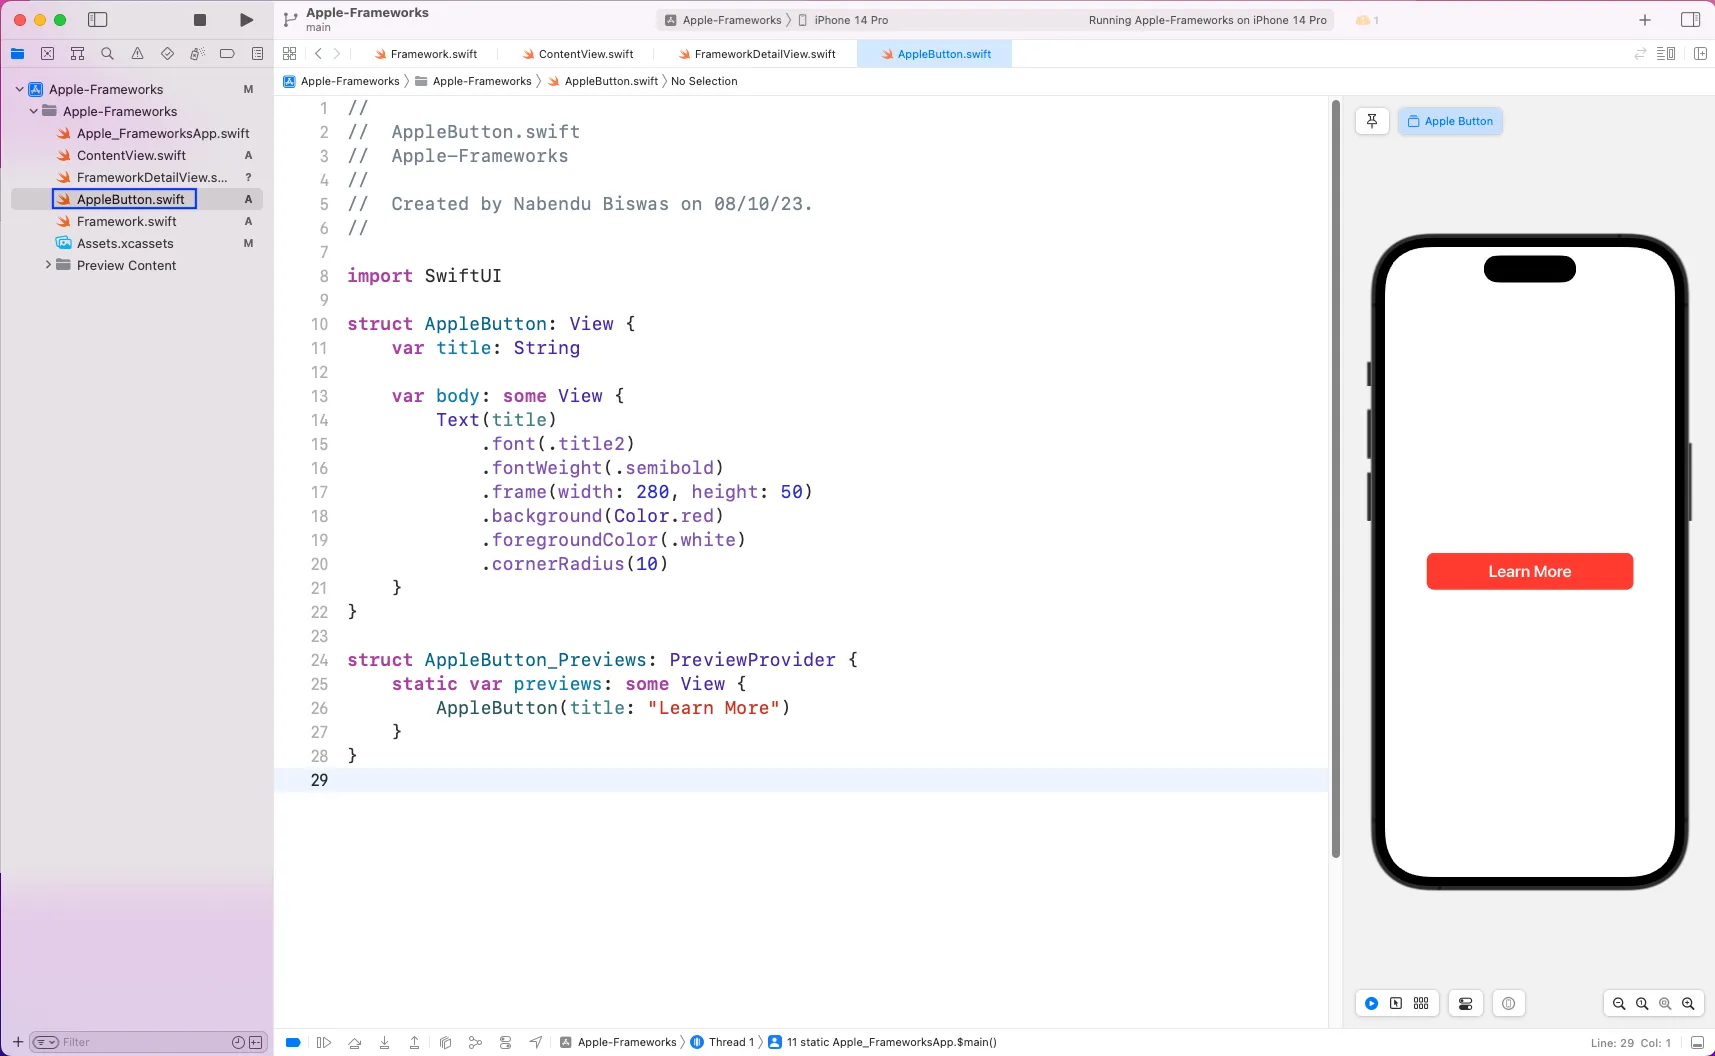Screen dimensions: 1715x1056
Task: Open related items grid menu
Action: click(x=290, y=54)
